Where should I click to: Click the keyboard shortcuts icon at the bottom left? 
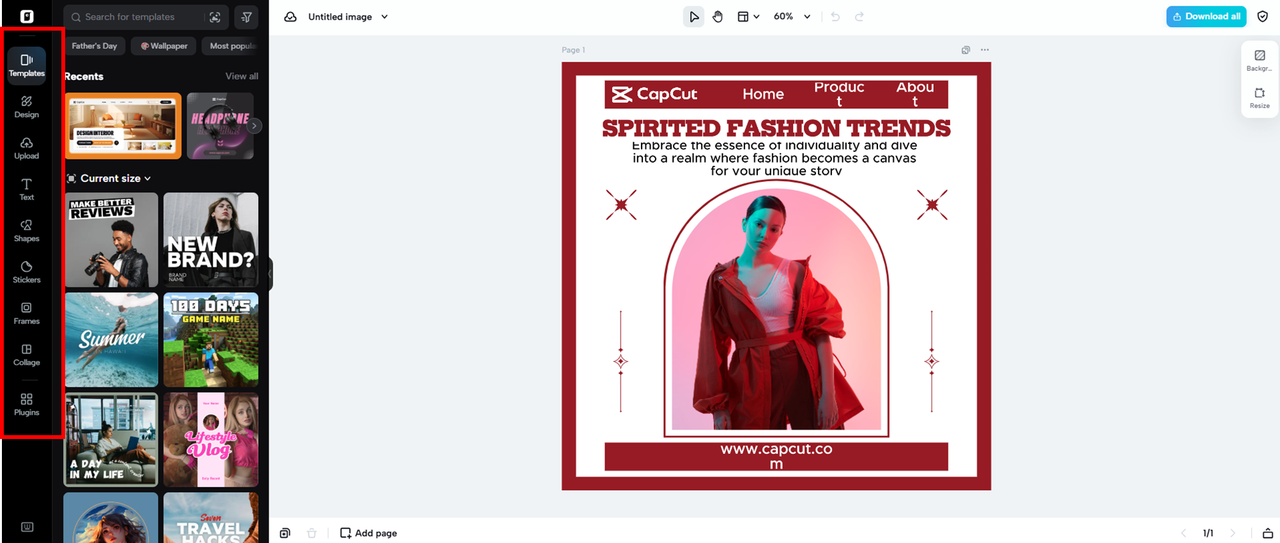pyautogui.click(x=27, y=527)
